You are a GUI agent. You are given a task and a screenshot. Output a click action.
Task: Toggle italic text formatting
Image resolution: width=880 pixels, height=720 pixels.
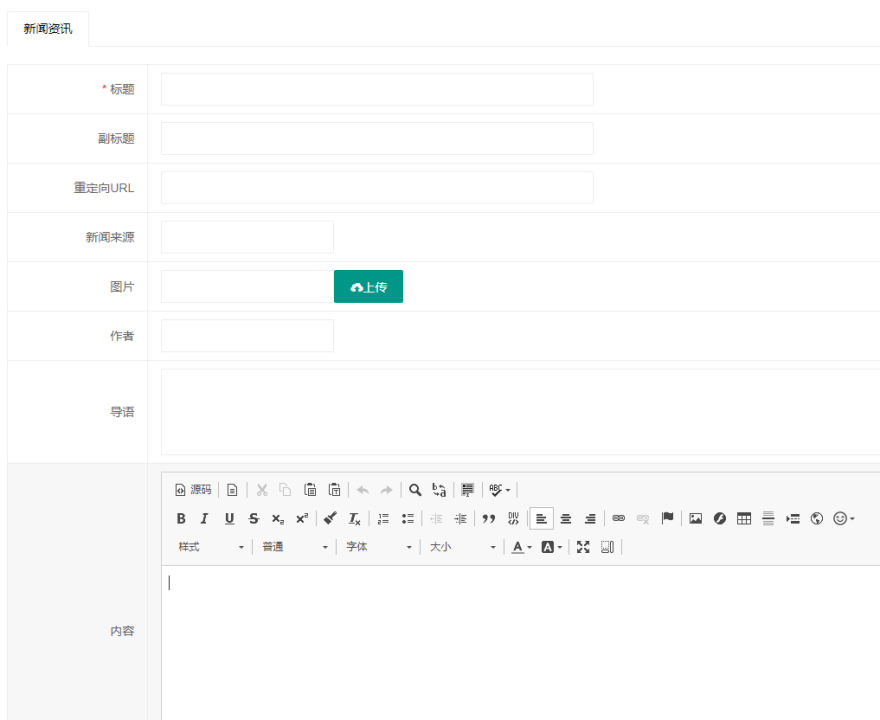click(x=204, y=518)
